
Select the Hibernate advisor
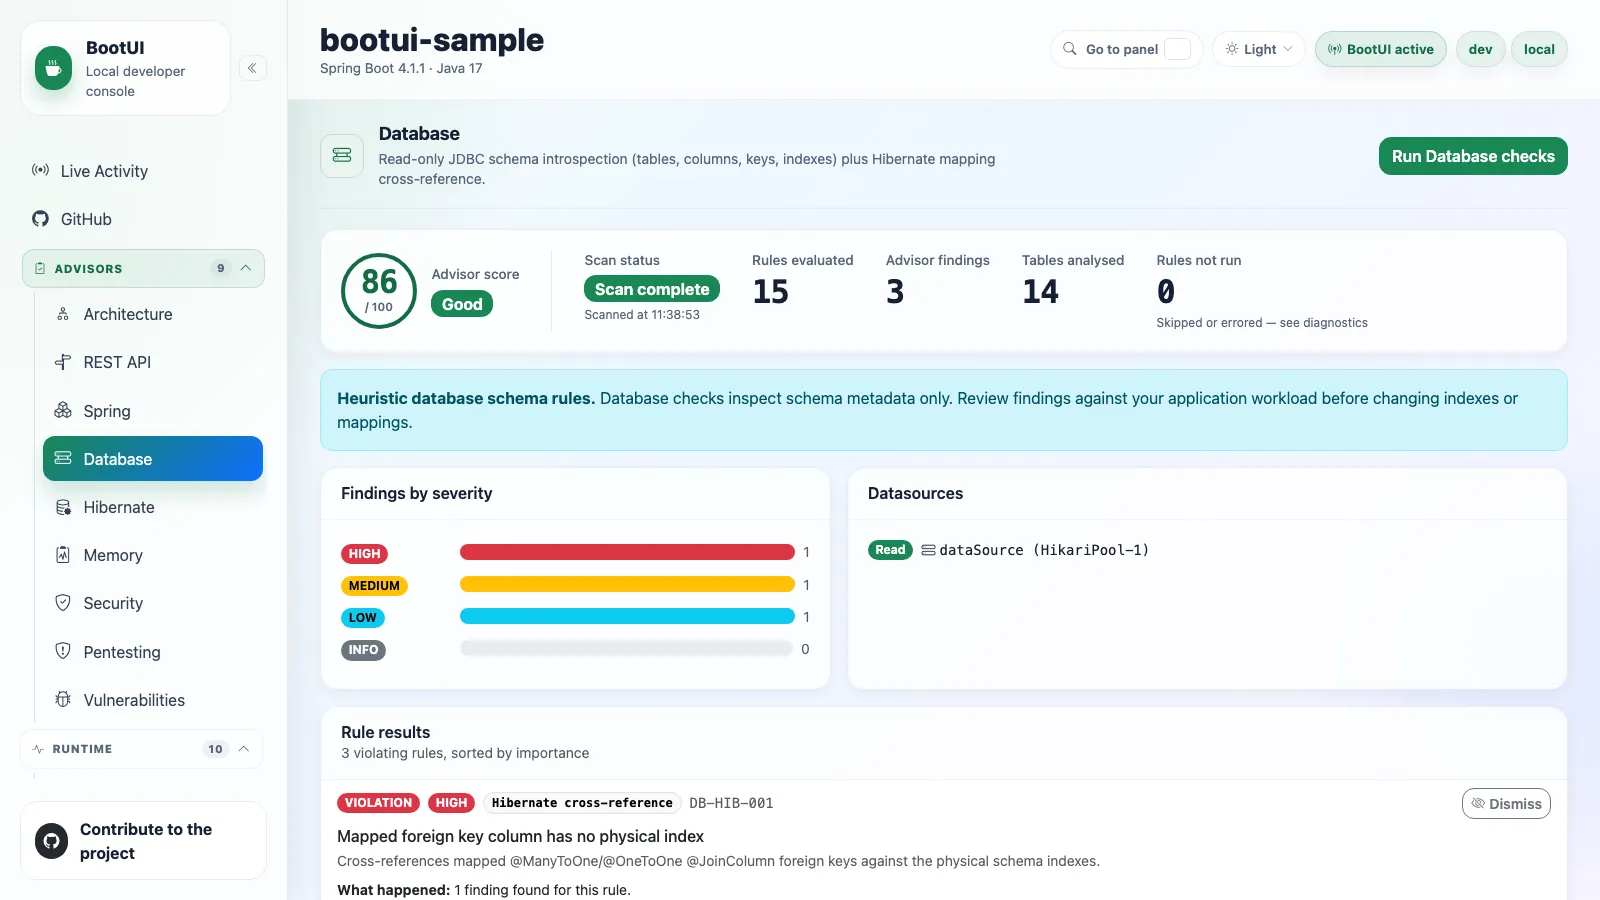coord(153,507)
